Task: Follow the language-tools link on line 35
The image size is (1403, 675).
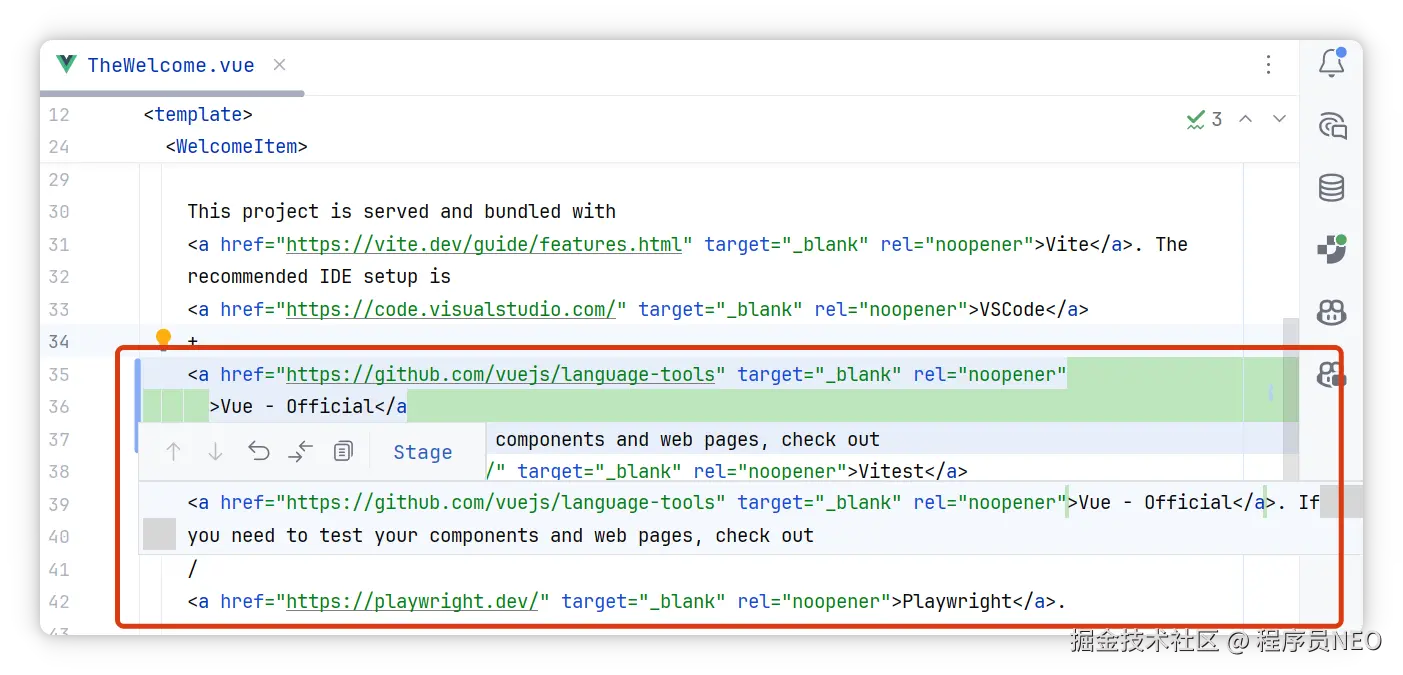Action: 500,374
